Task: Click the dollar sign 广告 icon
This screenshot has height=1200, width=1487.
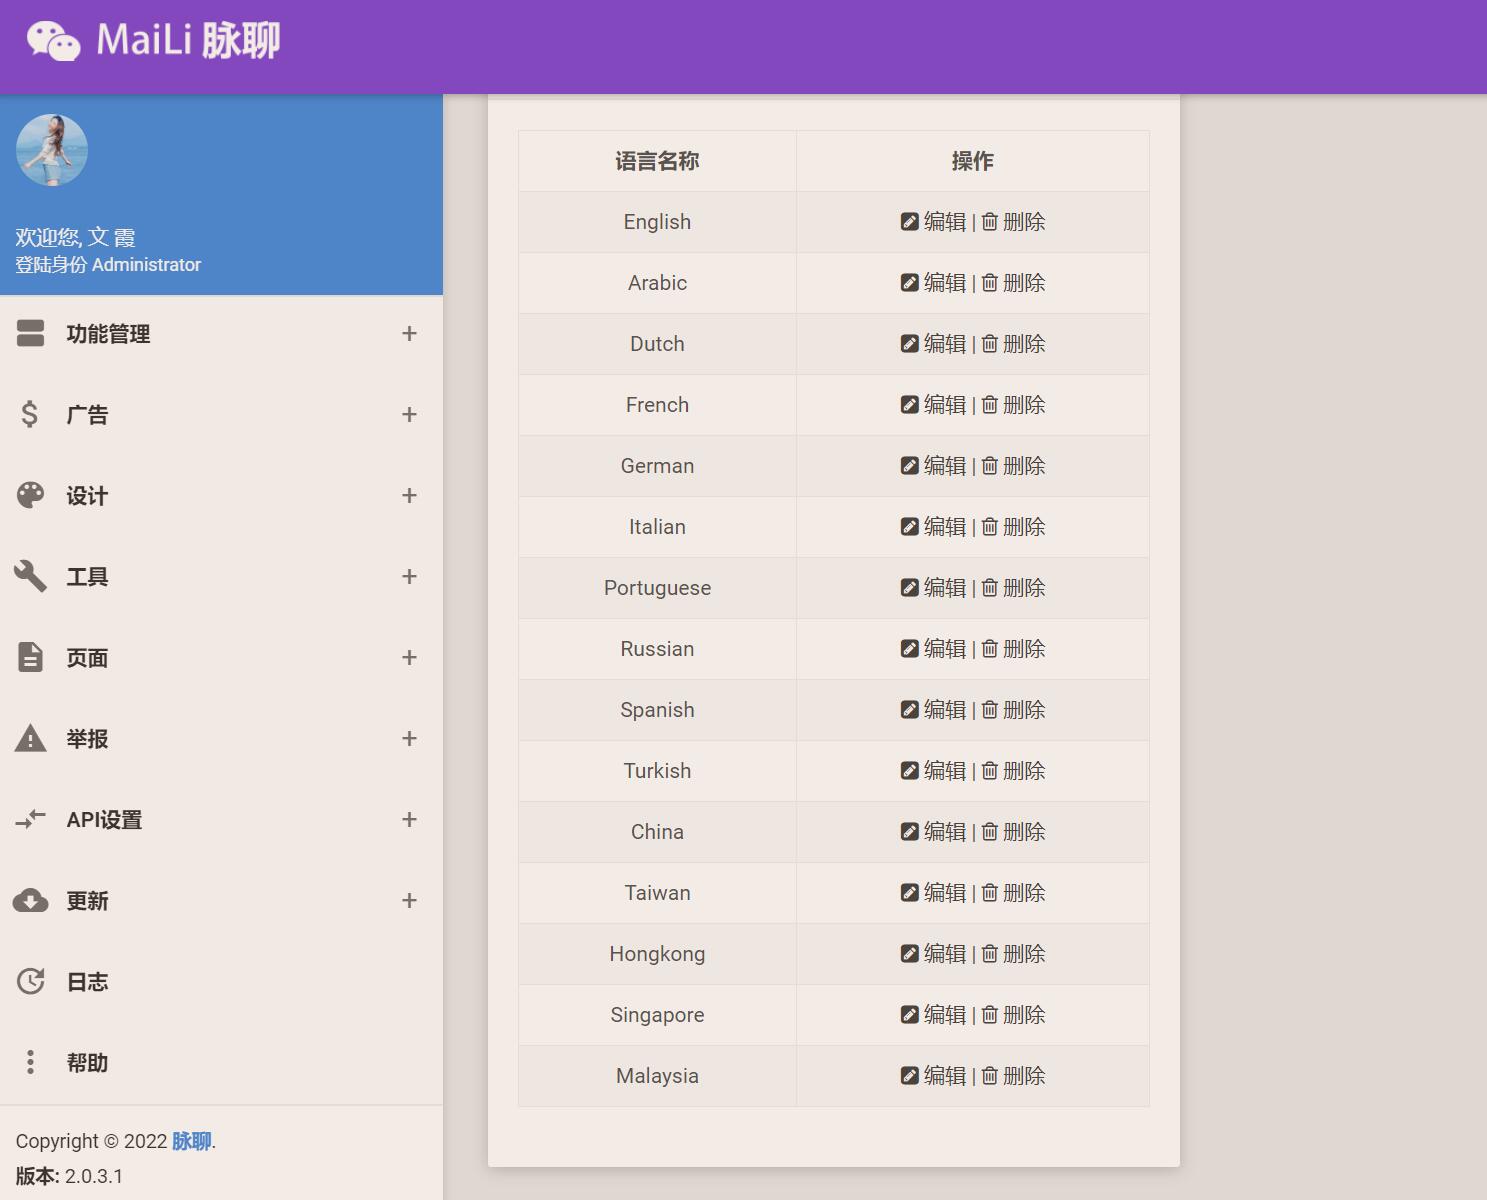Action: (x=30, y=414)
